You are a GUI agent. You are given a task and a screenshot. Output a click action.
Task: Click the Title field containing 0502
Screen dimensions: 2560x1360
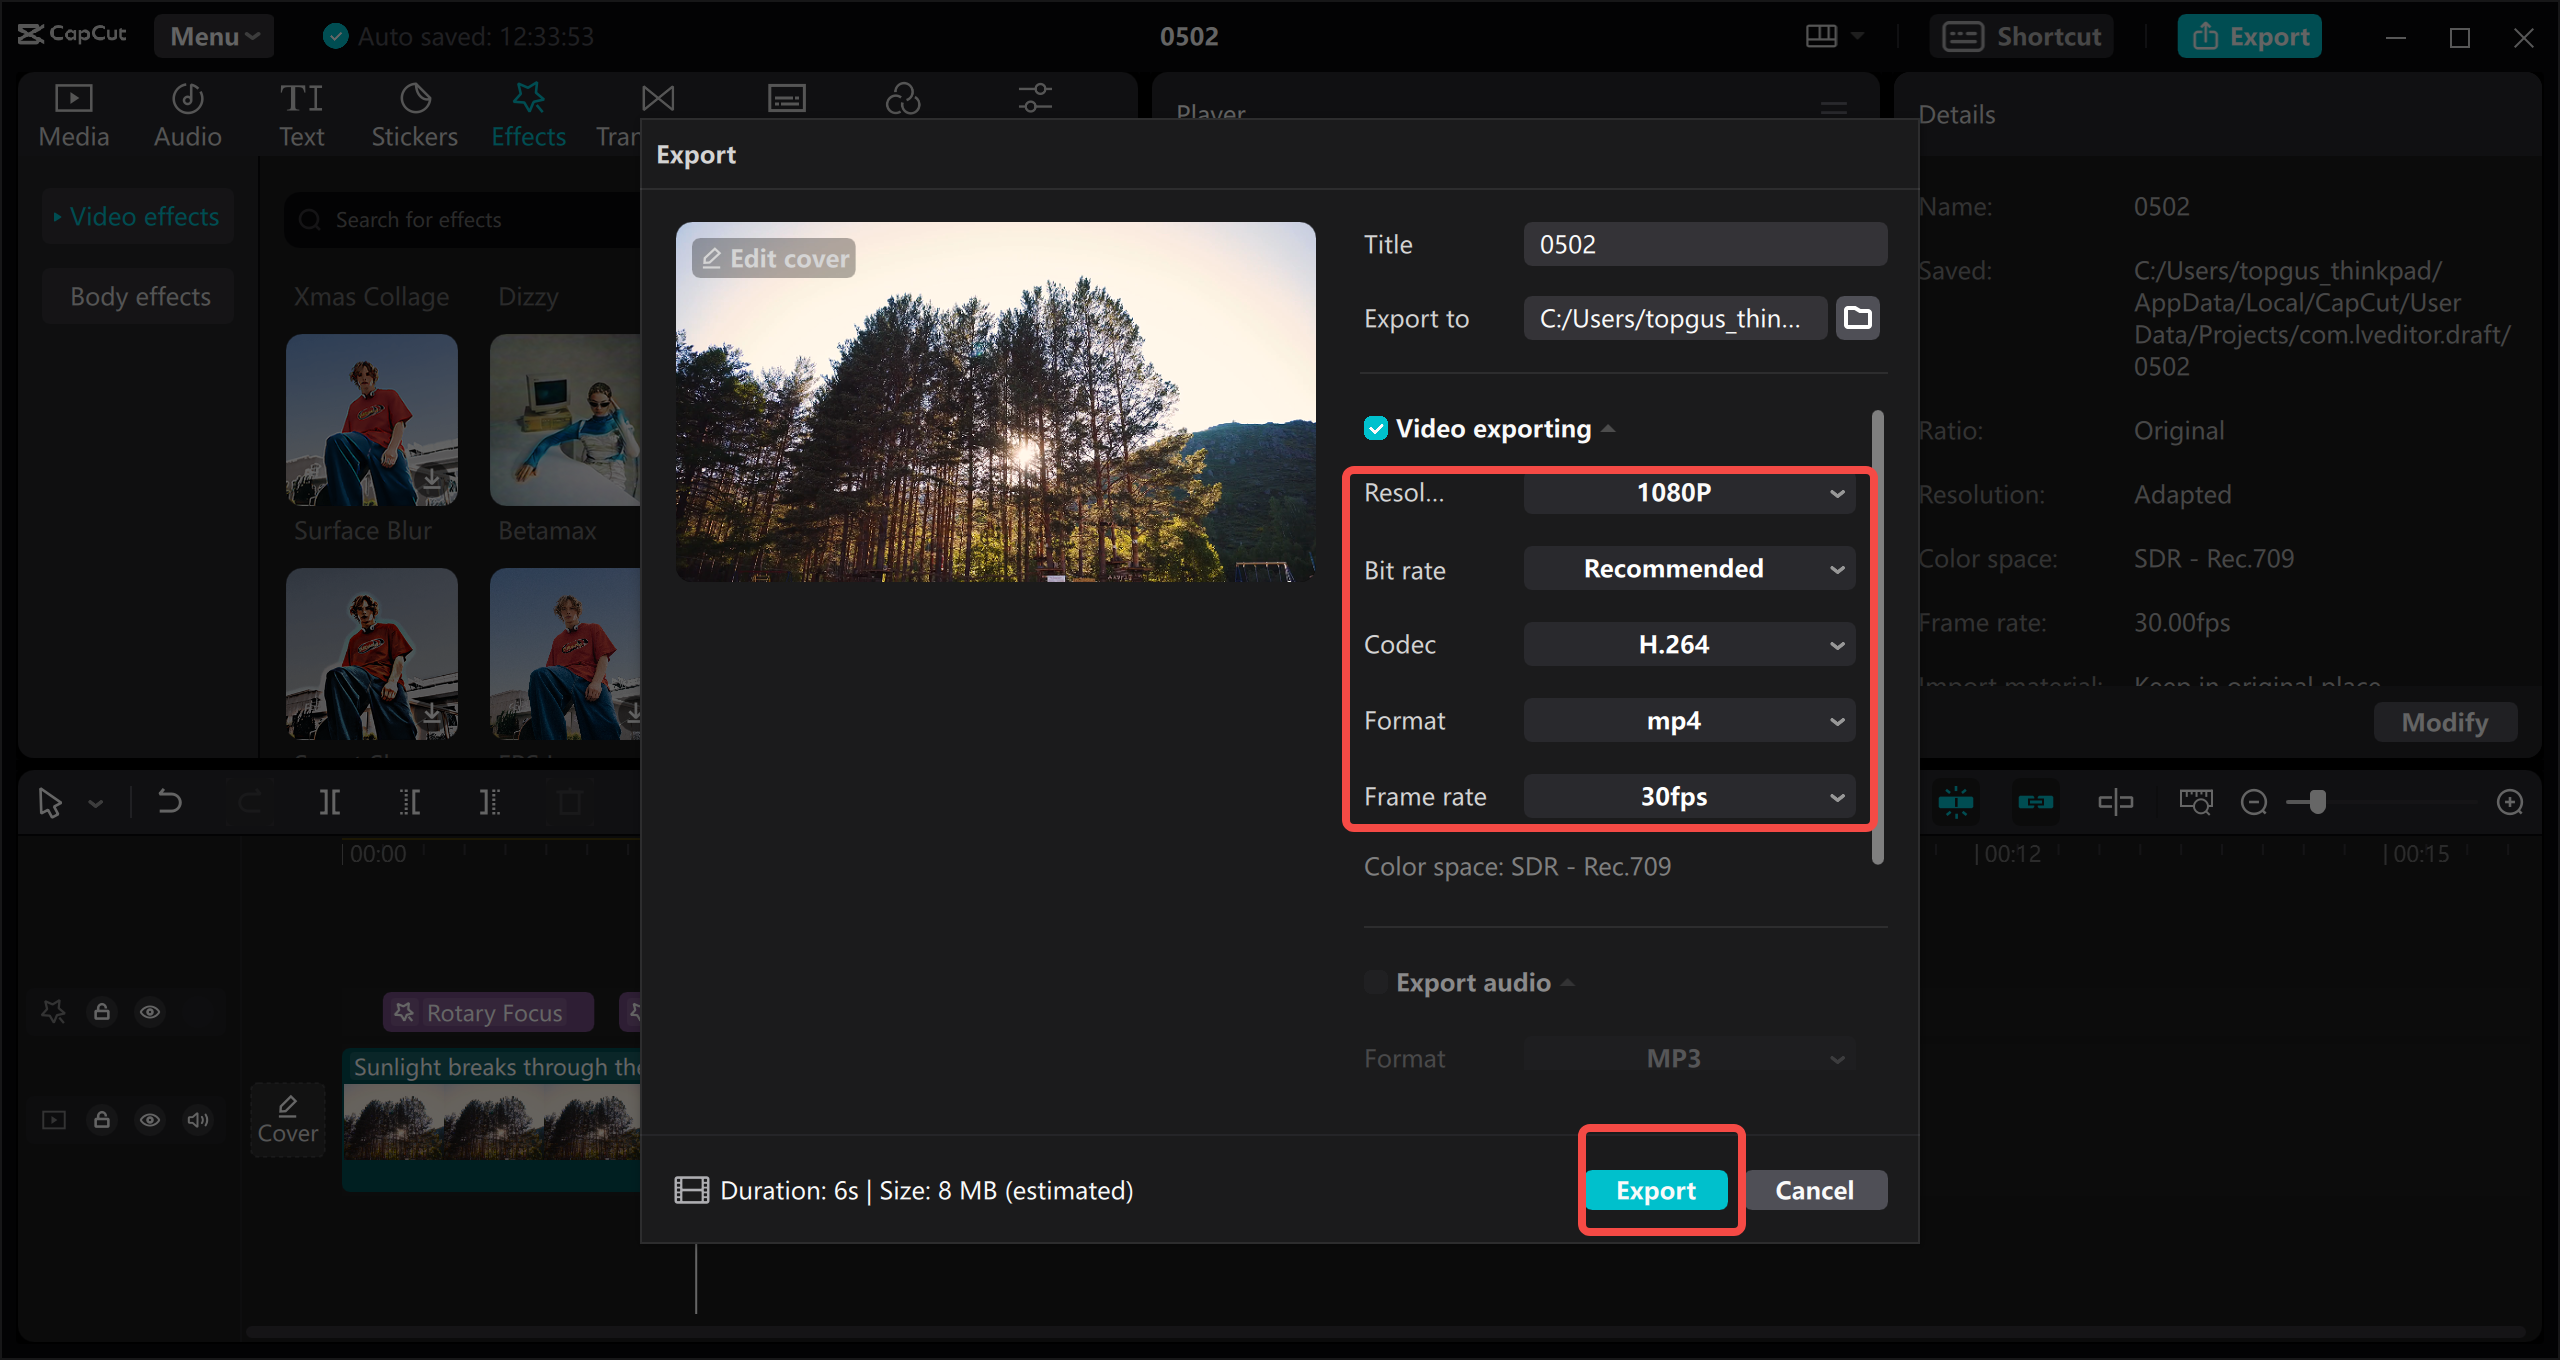tap(1704, 243)
